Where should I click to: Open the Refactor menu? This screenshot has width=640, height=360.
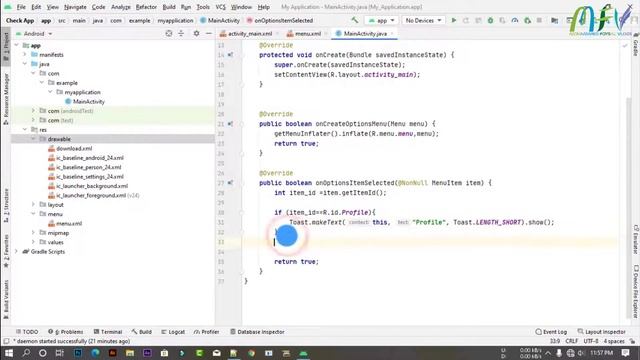pyautogui.click(x=146, y=7)
